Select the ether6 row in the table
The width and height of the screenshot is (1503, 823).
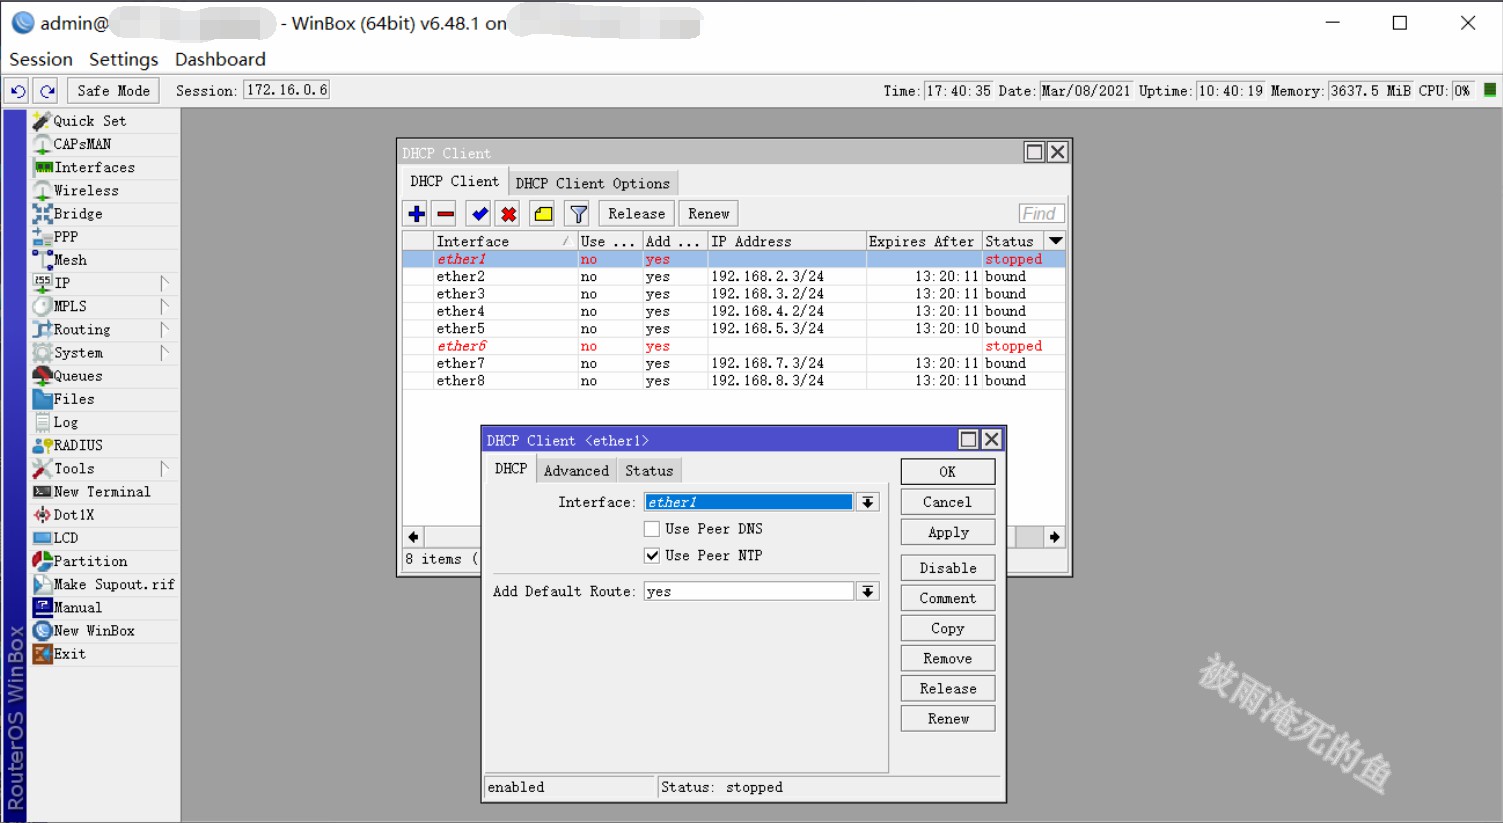pos(461,346)
